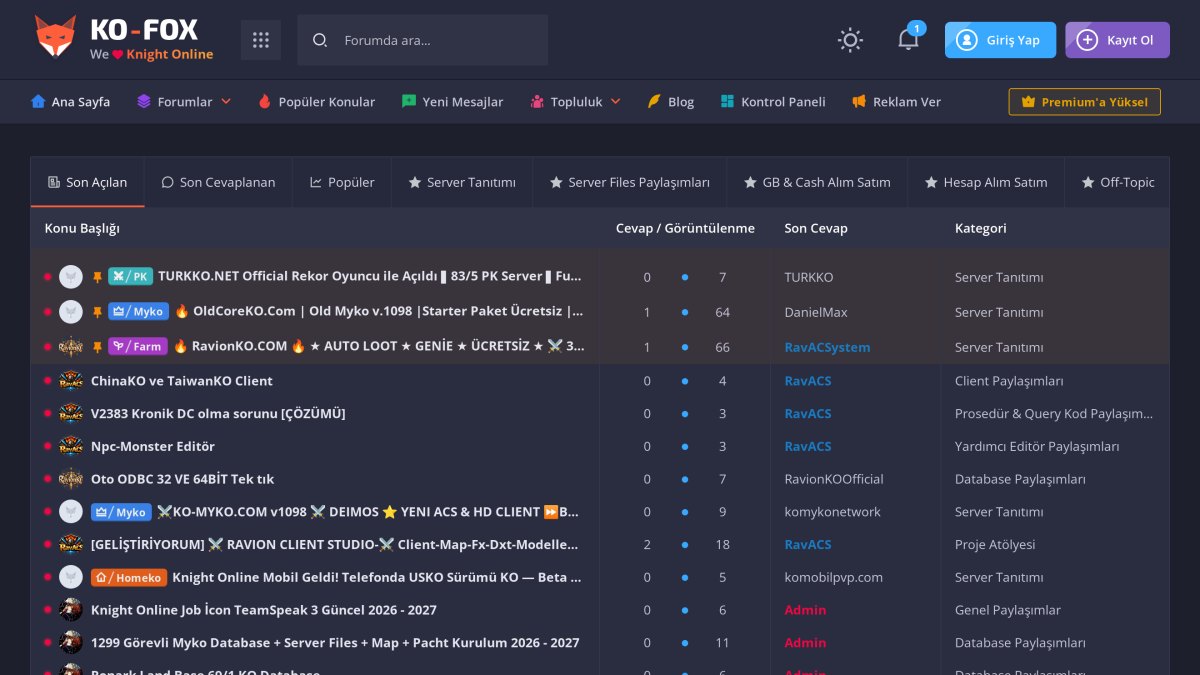
Task: Open Prosedür & Query Kod Paylaşım category
Action: click(x=1054, y=414)
